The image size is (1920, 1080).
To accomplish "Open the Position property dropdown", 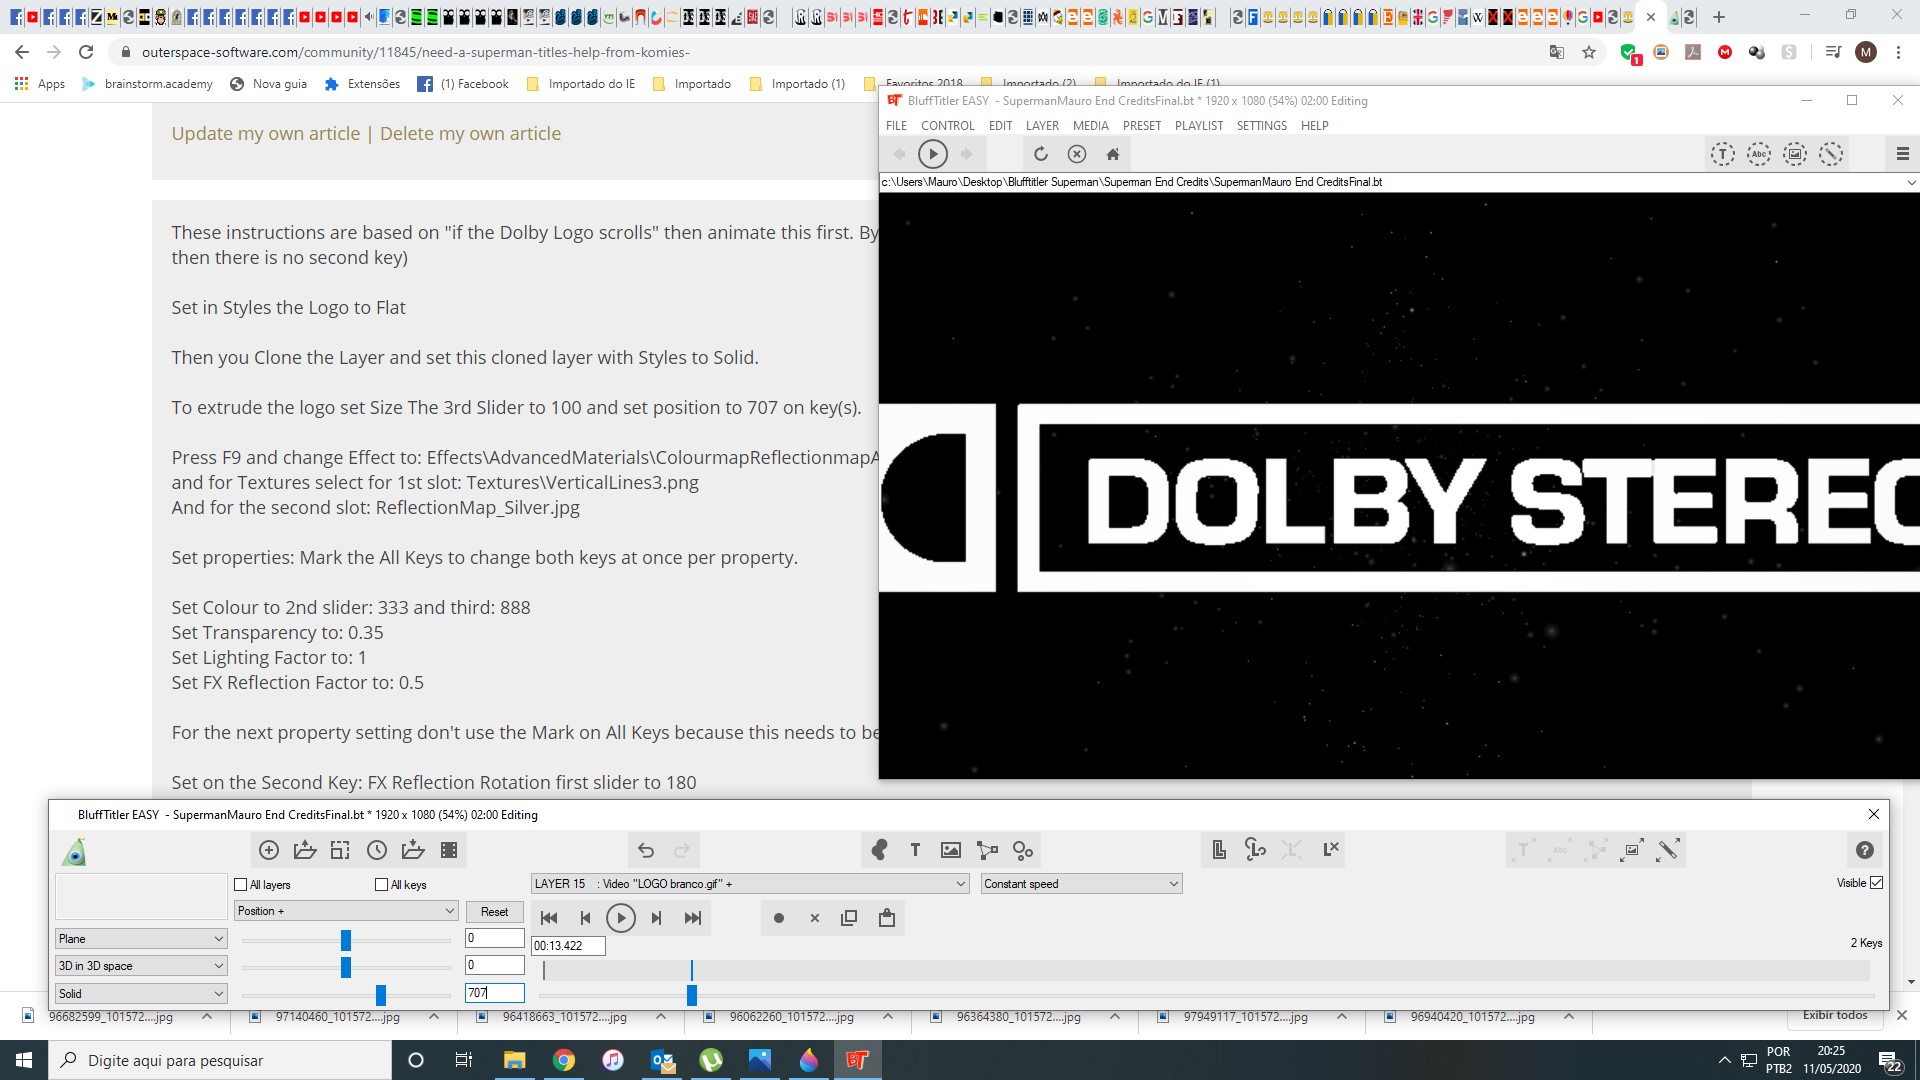I will (x=346, y=911).
